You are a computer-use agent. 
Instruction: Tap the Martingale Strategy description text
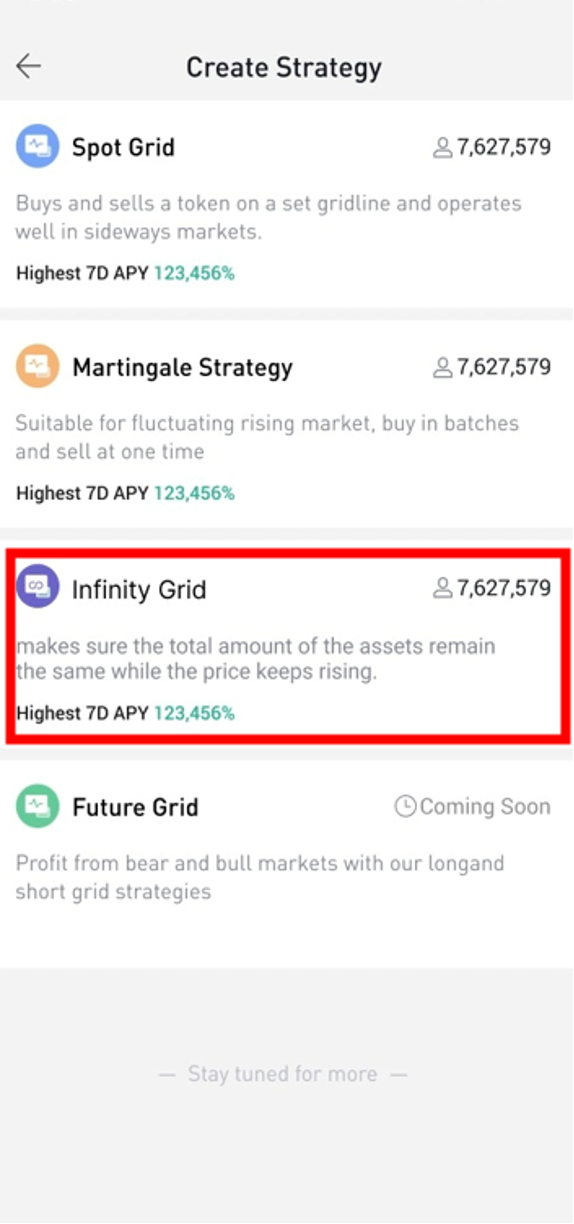267,437
